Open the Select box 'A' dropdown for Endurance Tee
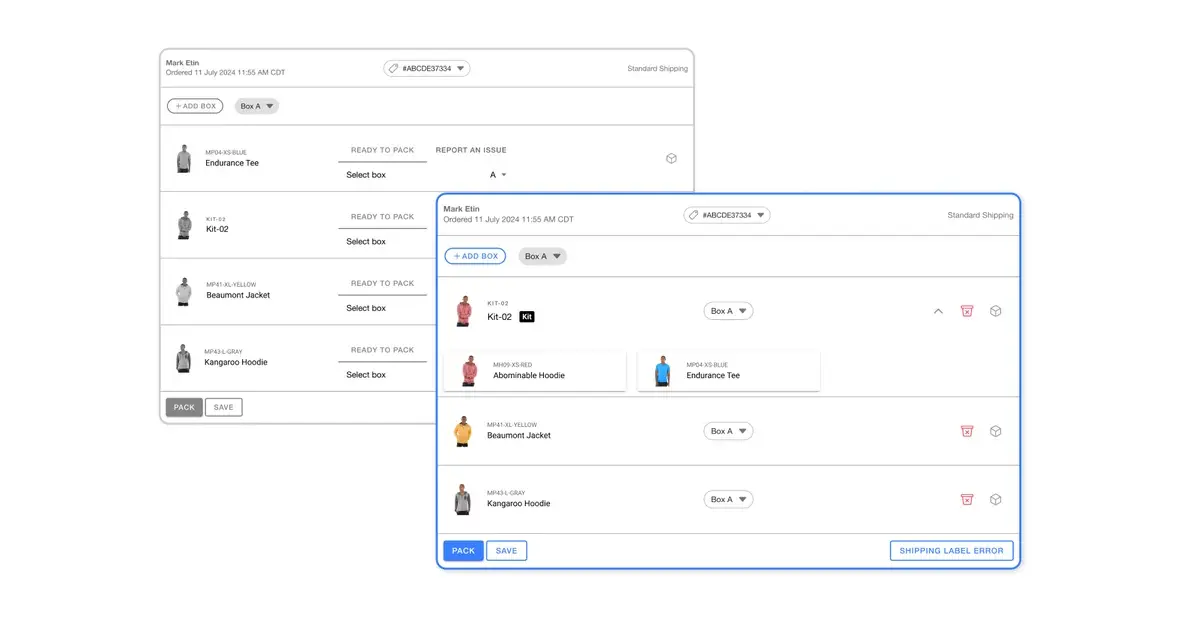Viewport: 1180px width, 618px height. coord(498,175)
